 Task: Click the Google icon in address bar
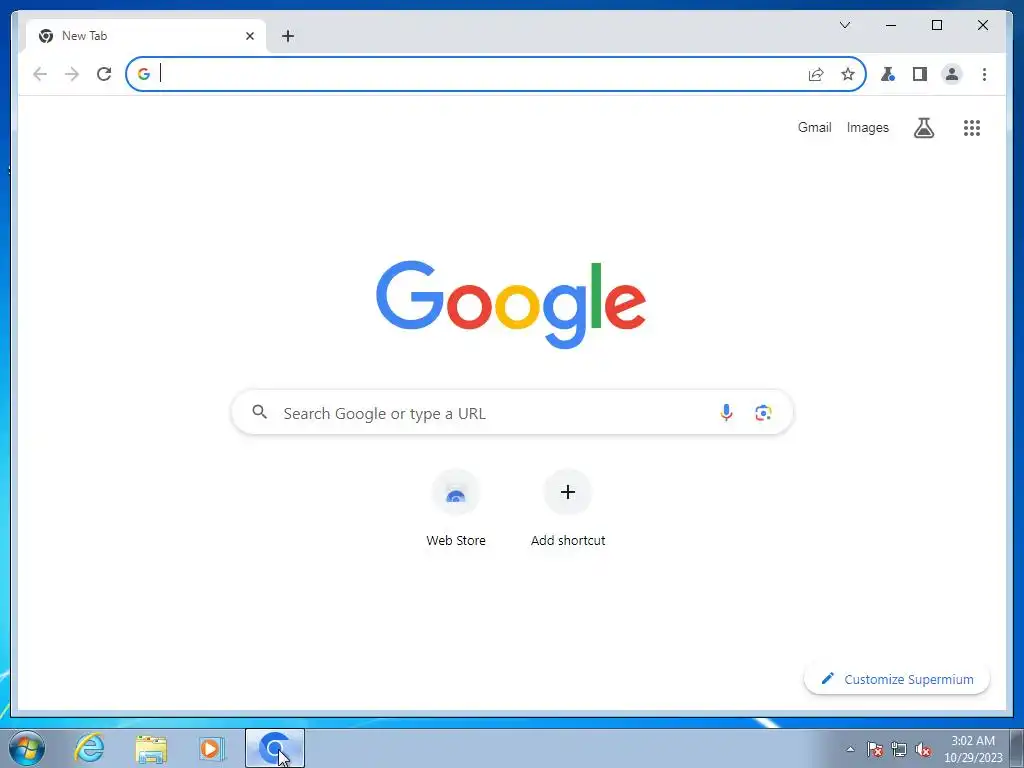tap(144, 74)
